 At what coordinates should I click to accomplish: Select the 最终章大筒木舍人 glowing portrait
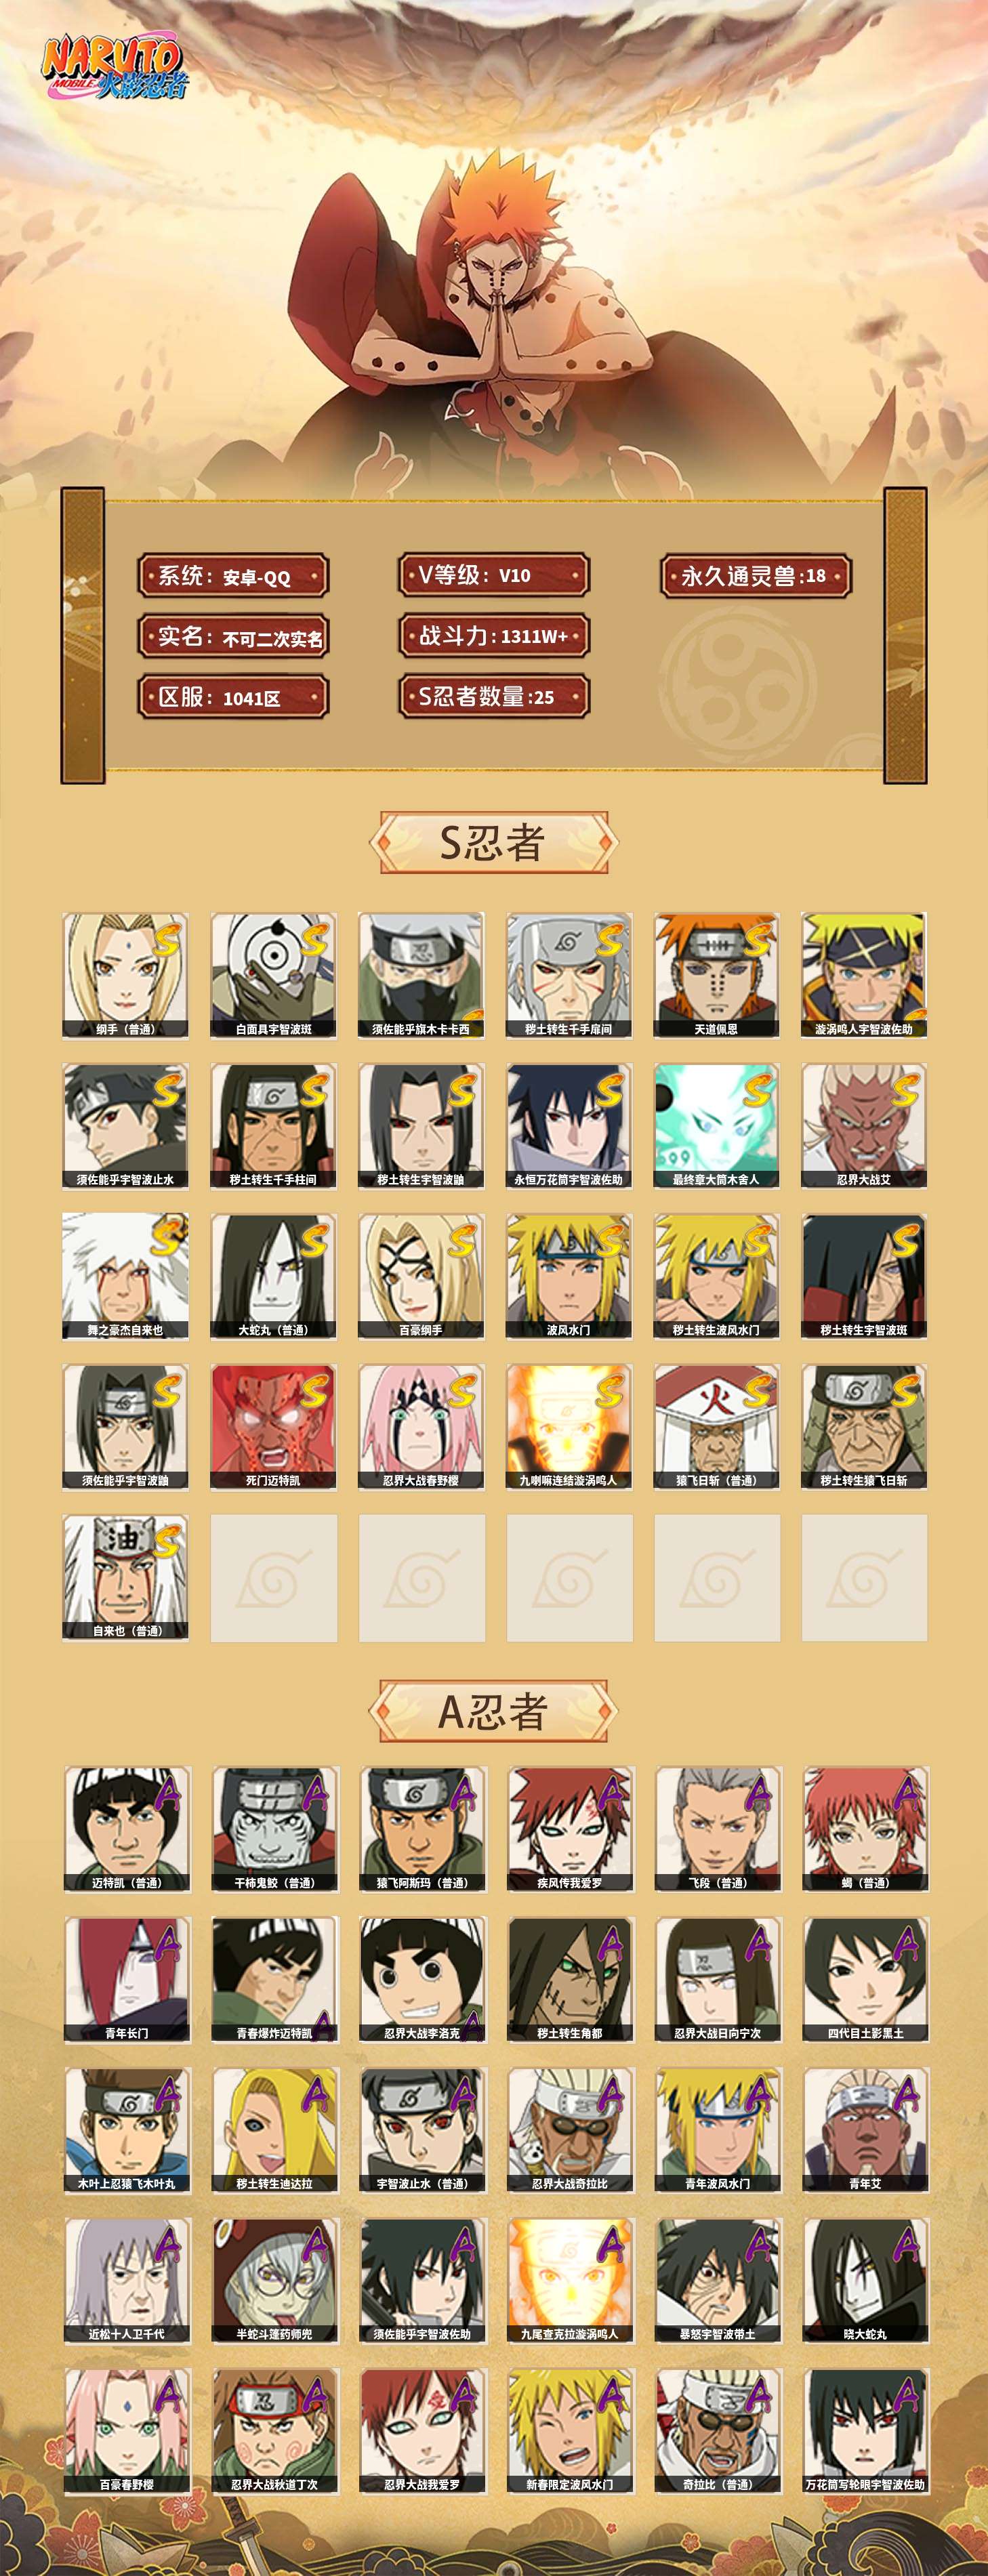(717, 1126)
